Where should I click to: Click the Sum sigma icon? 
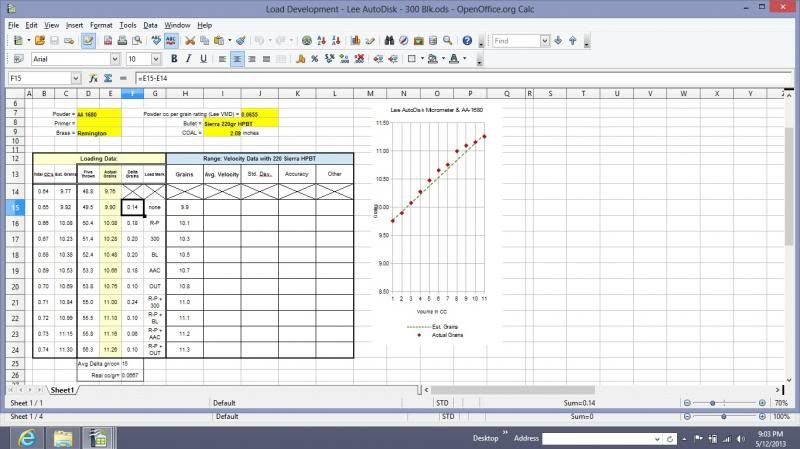(x=108, y=78)
